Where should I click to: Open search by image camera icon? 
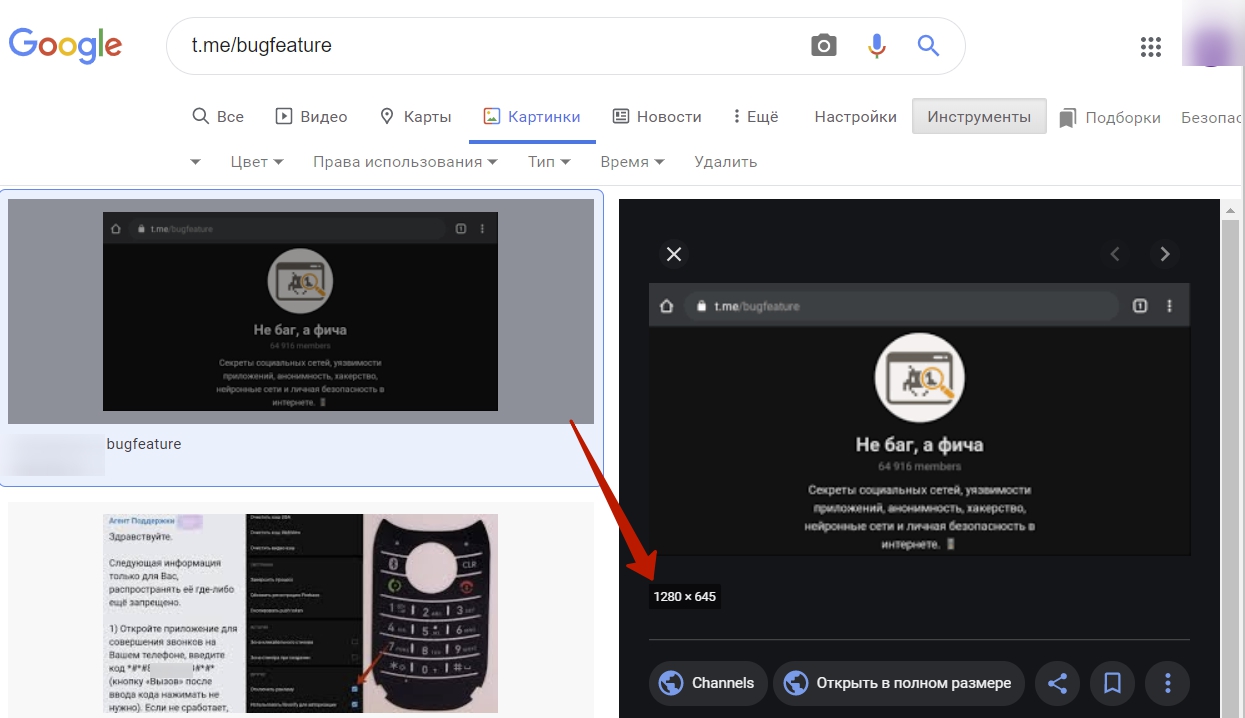pyautogui.click(x=823, y=46)
